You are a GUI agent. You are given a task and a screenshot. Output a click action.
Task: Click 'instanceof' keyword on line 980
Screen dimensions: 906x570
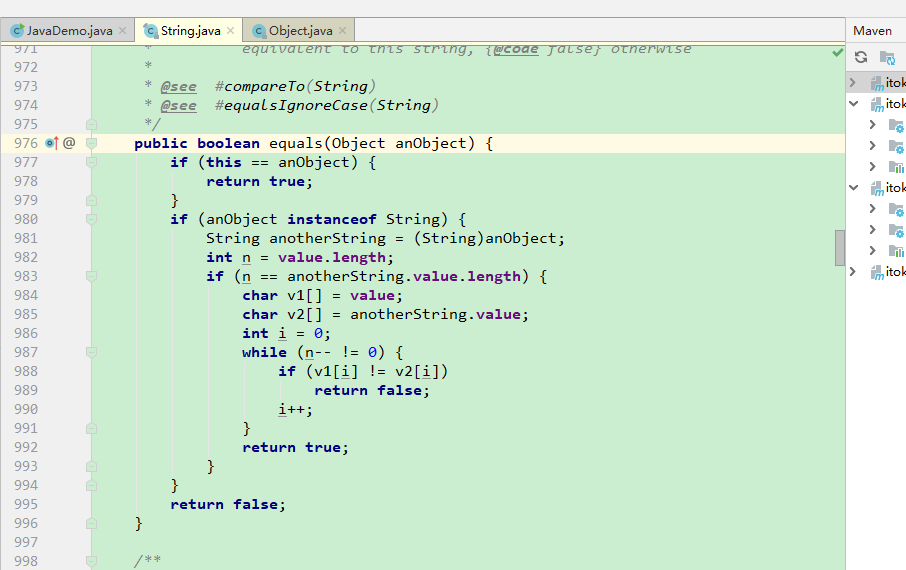pos(332,220)
